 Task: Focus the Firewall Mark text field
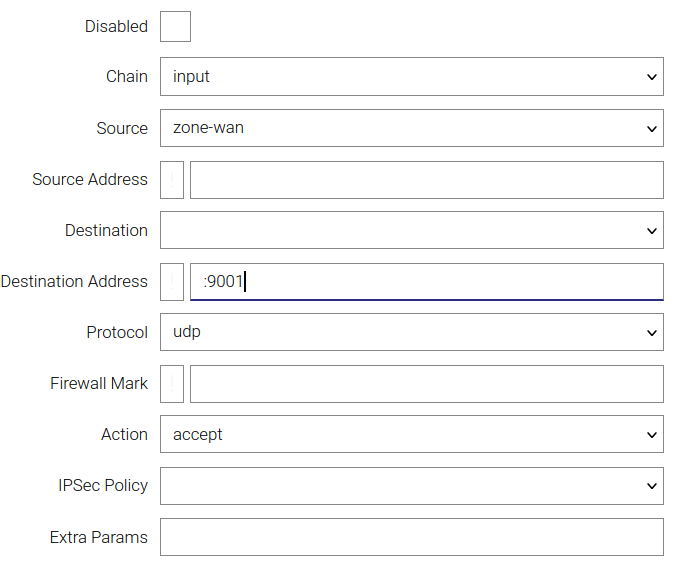point(426,384)
